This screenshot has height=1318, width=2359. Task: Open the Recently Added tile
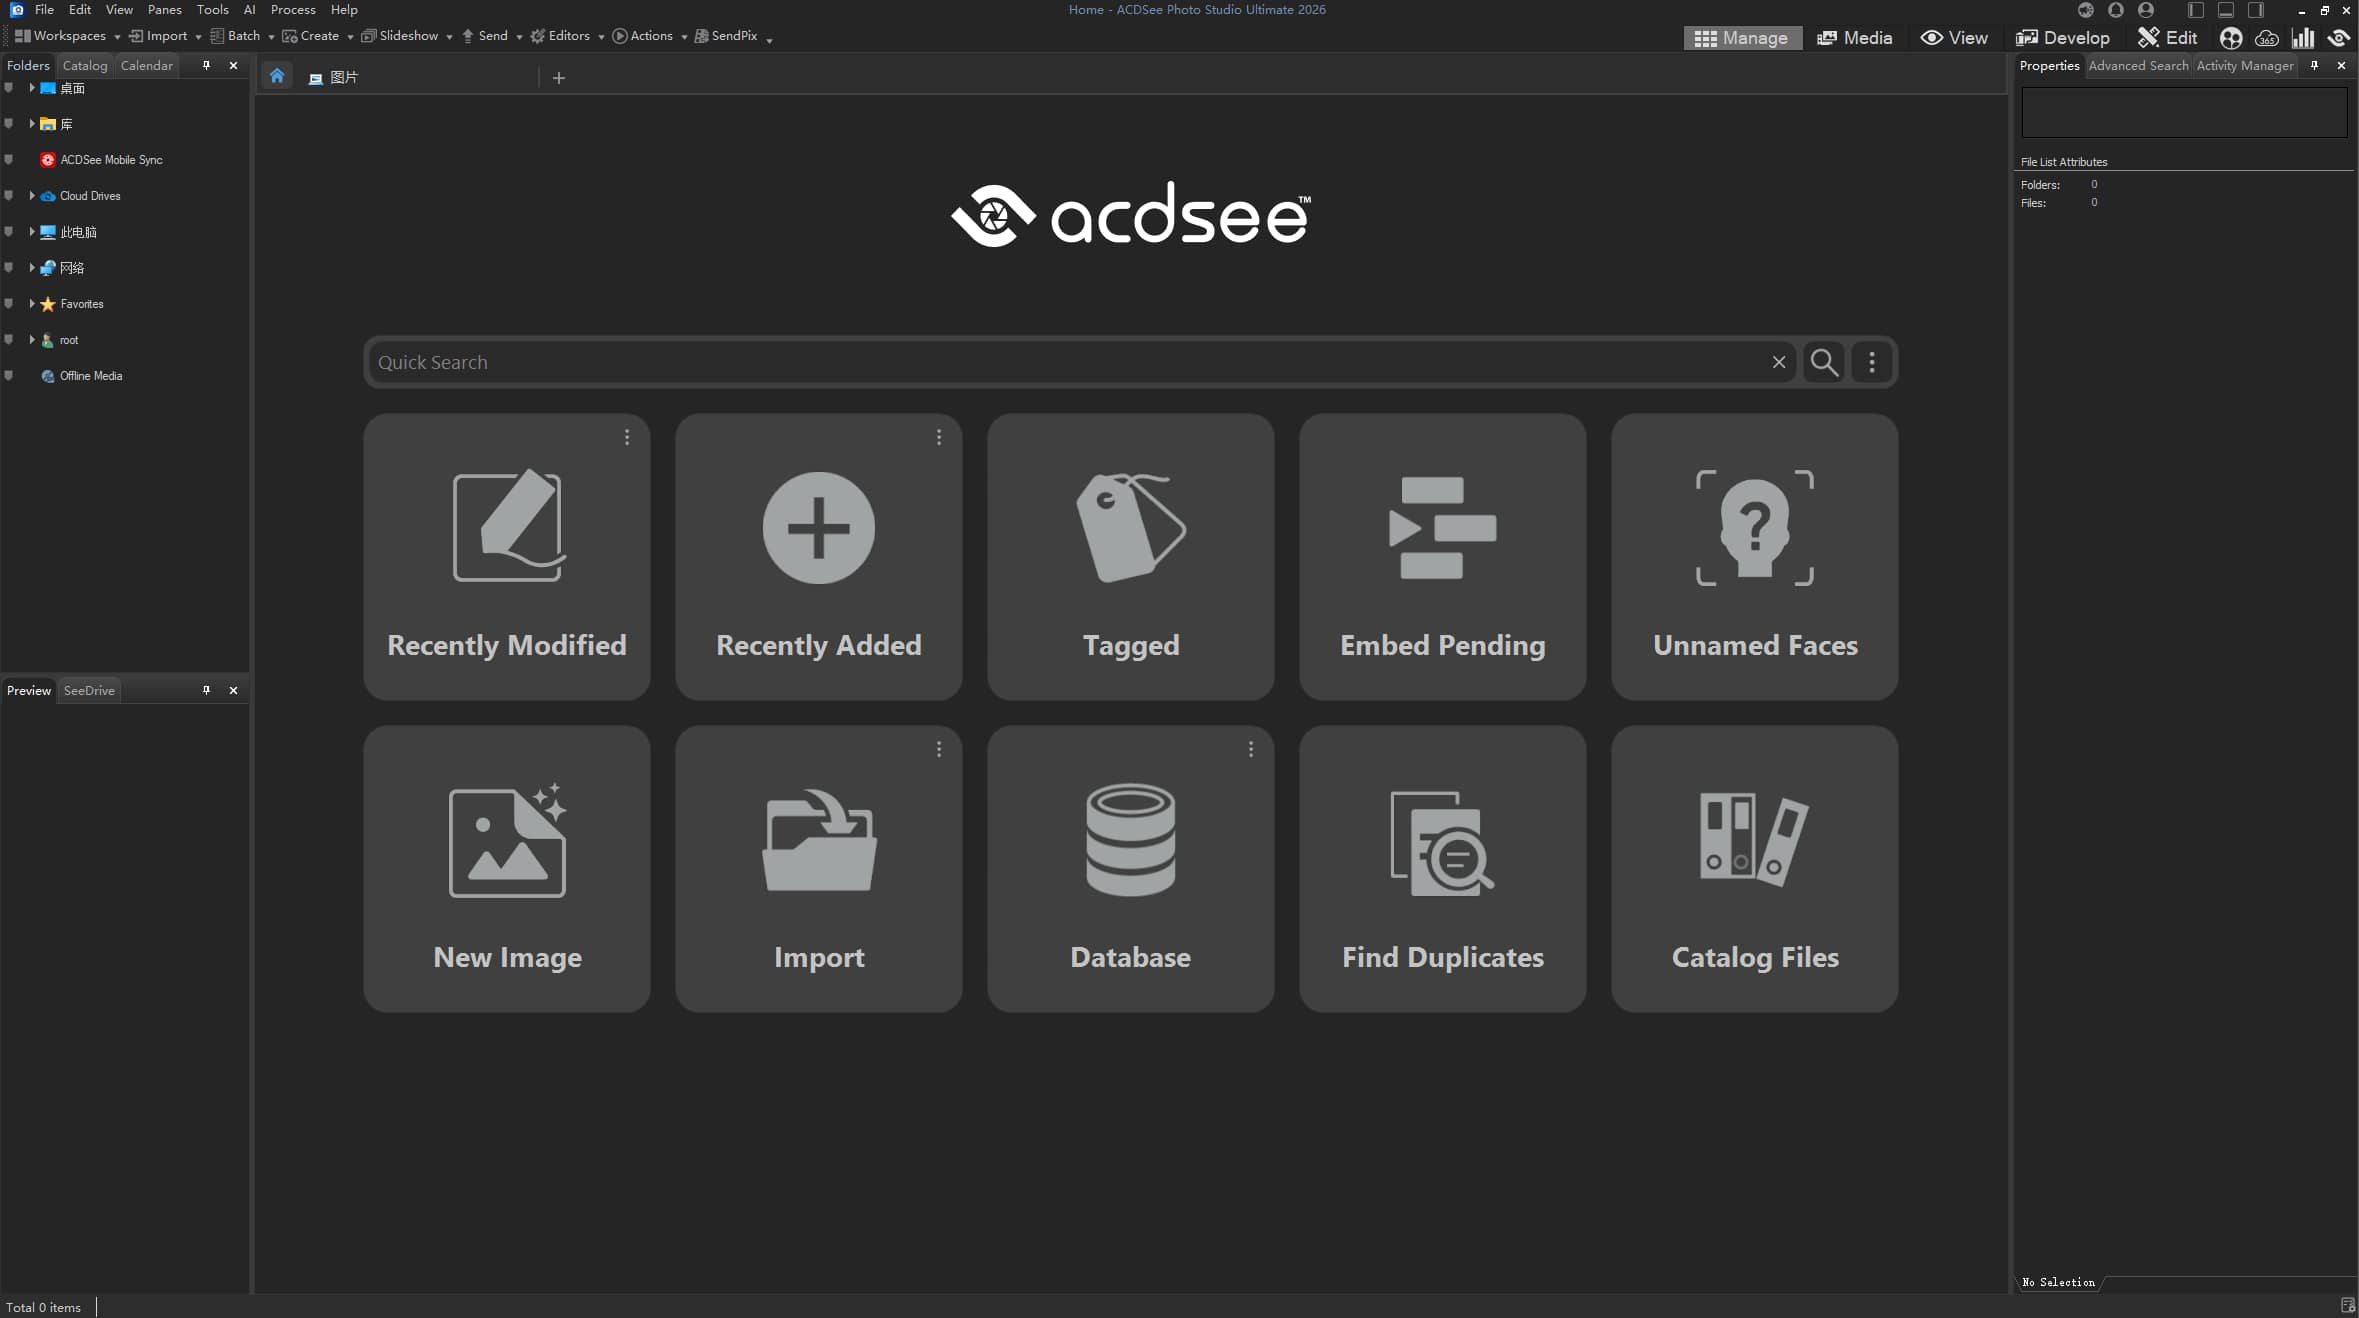click(819, 557)
